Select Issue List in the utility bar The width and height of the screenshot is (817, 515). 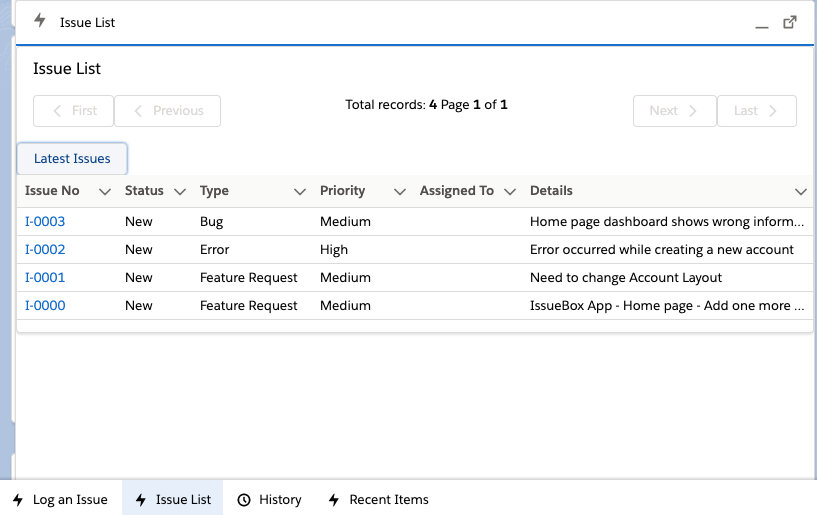(173, 499)
